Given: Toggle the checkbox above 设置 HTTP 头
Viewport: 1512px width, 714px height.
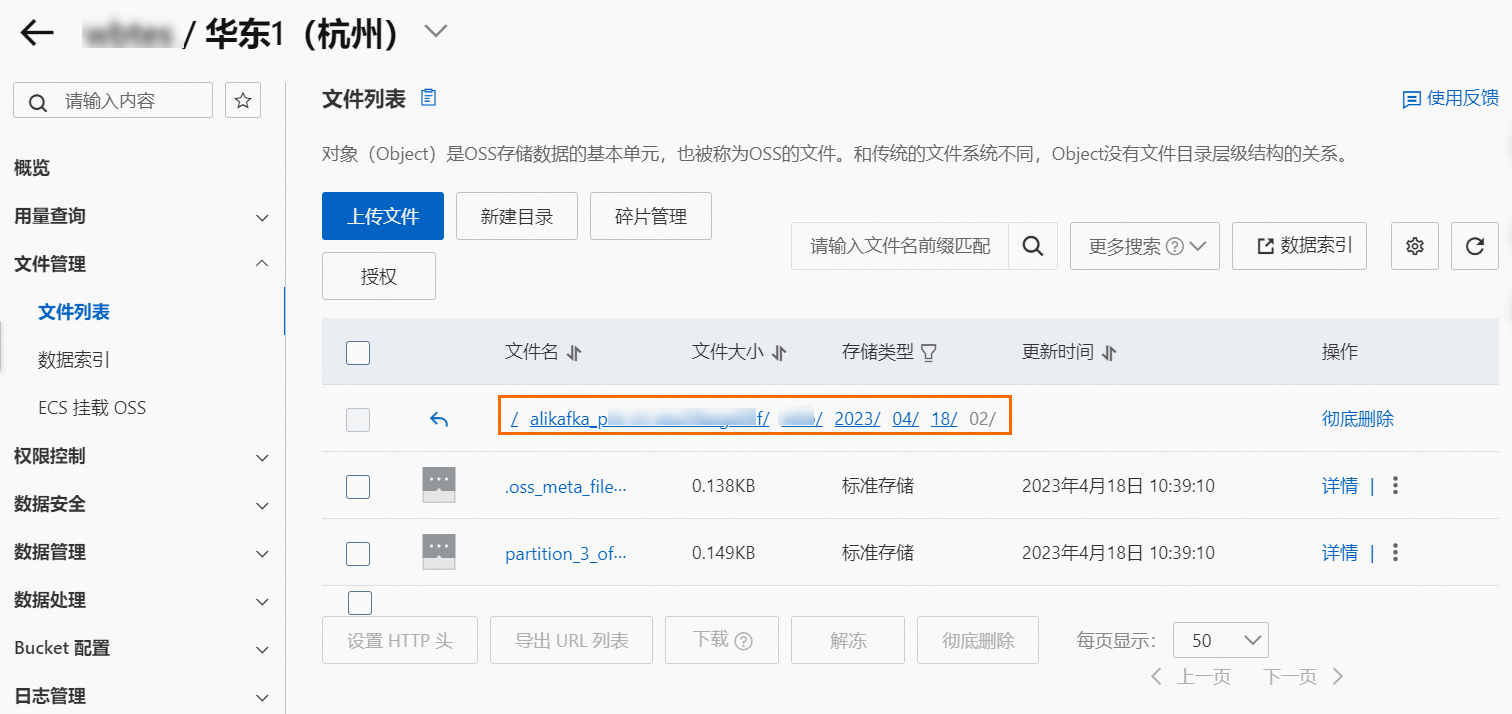Looking at the screenshot, I should [360, 603].
